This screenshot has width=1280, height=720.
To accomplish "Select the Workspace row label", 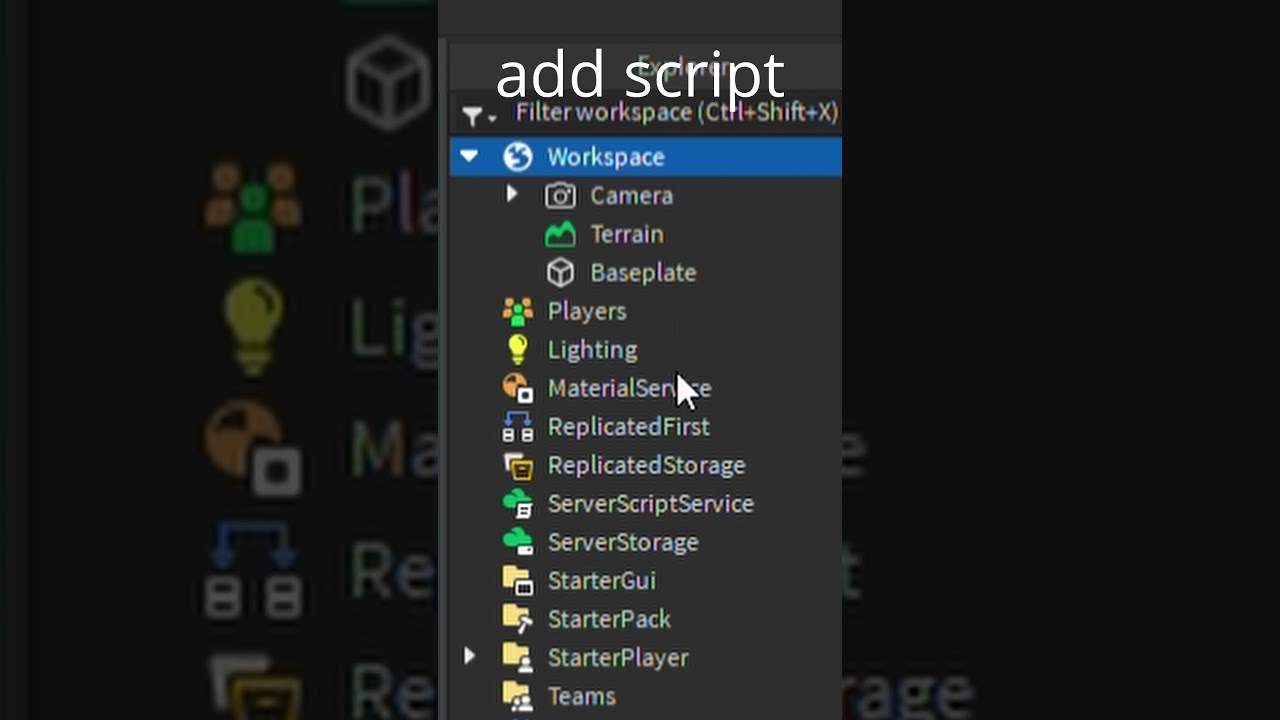I will tap(605, 157).
